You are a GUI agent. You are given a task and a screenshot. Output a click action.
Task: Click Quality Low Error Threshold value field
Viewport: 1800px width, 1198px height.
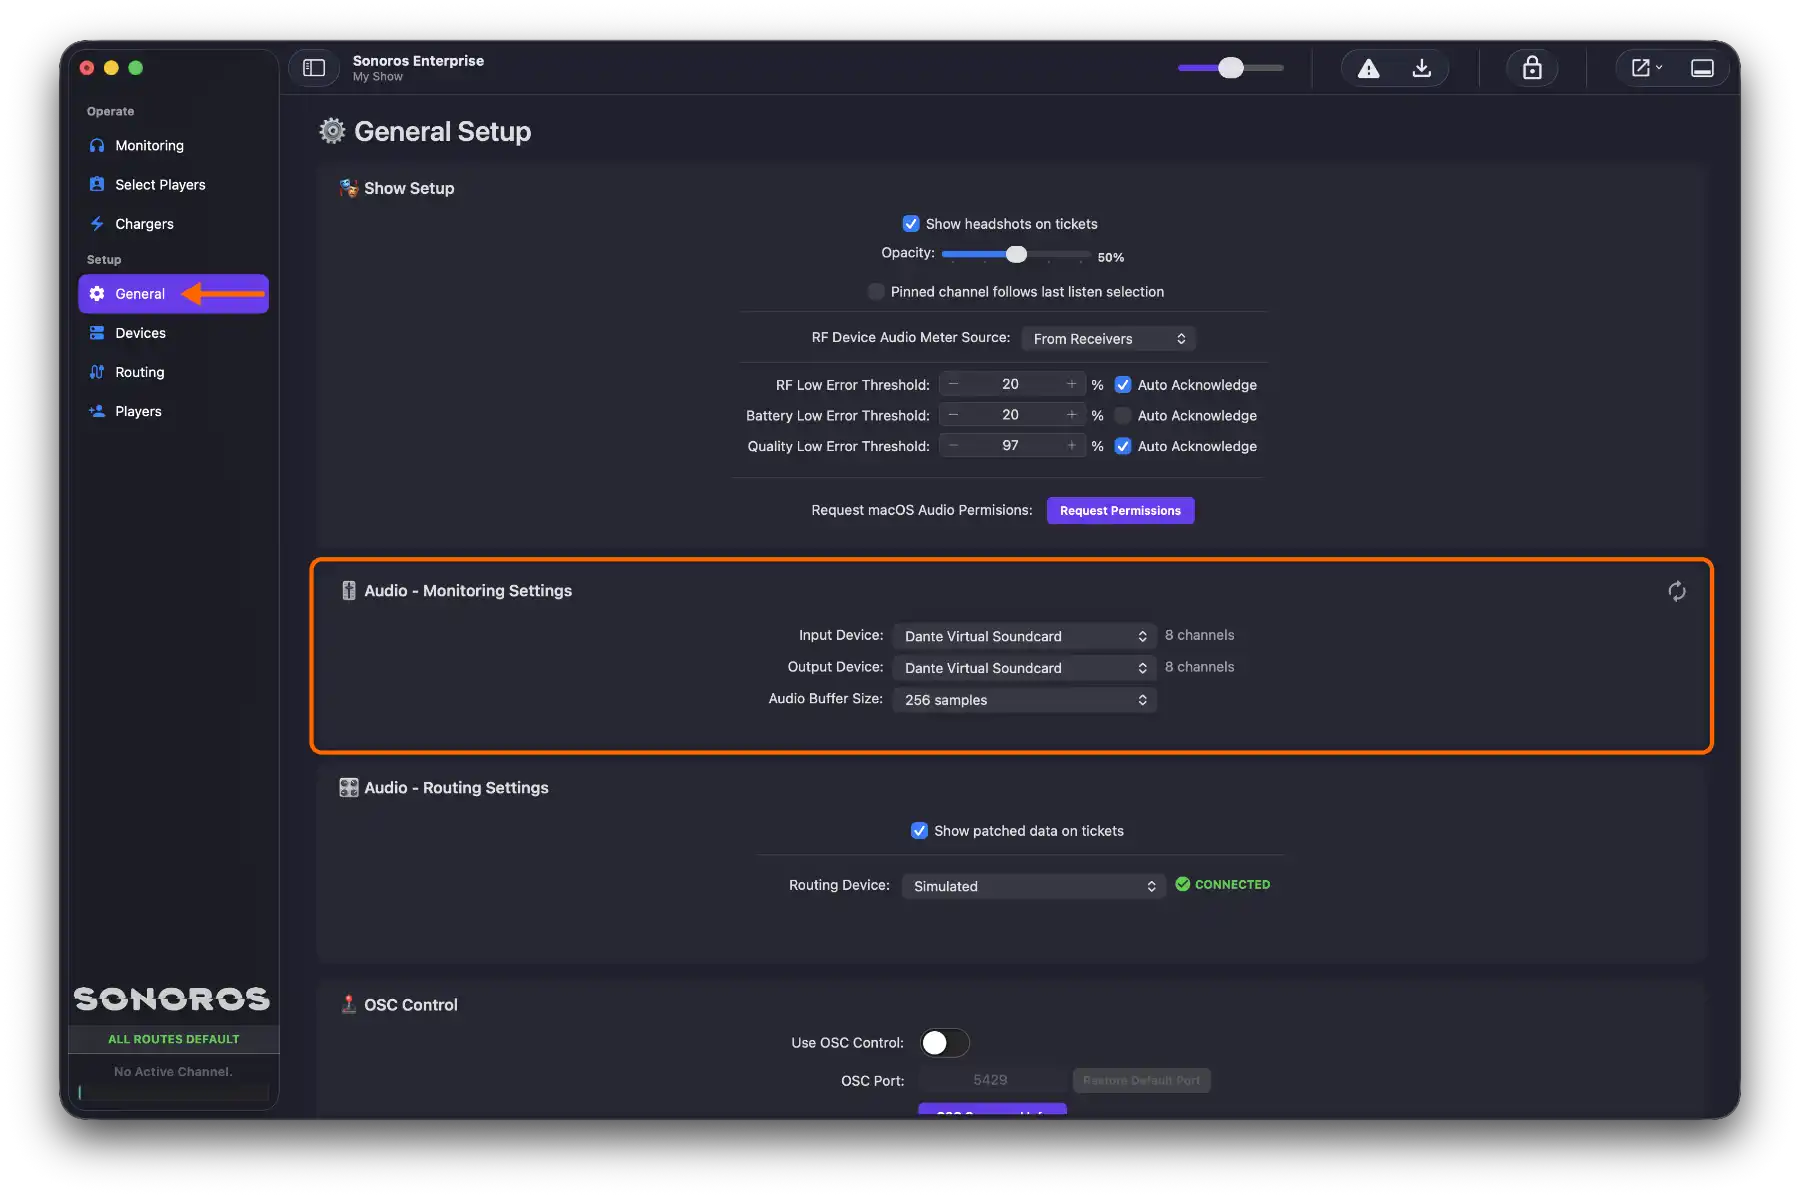tap(1011, 446)
